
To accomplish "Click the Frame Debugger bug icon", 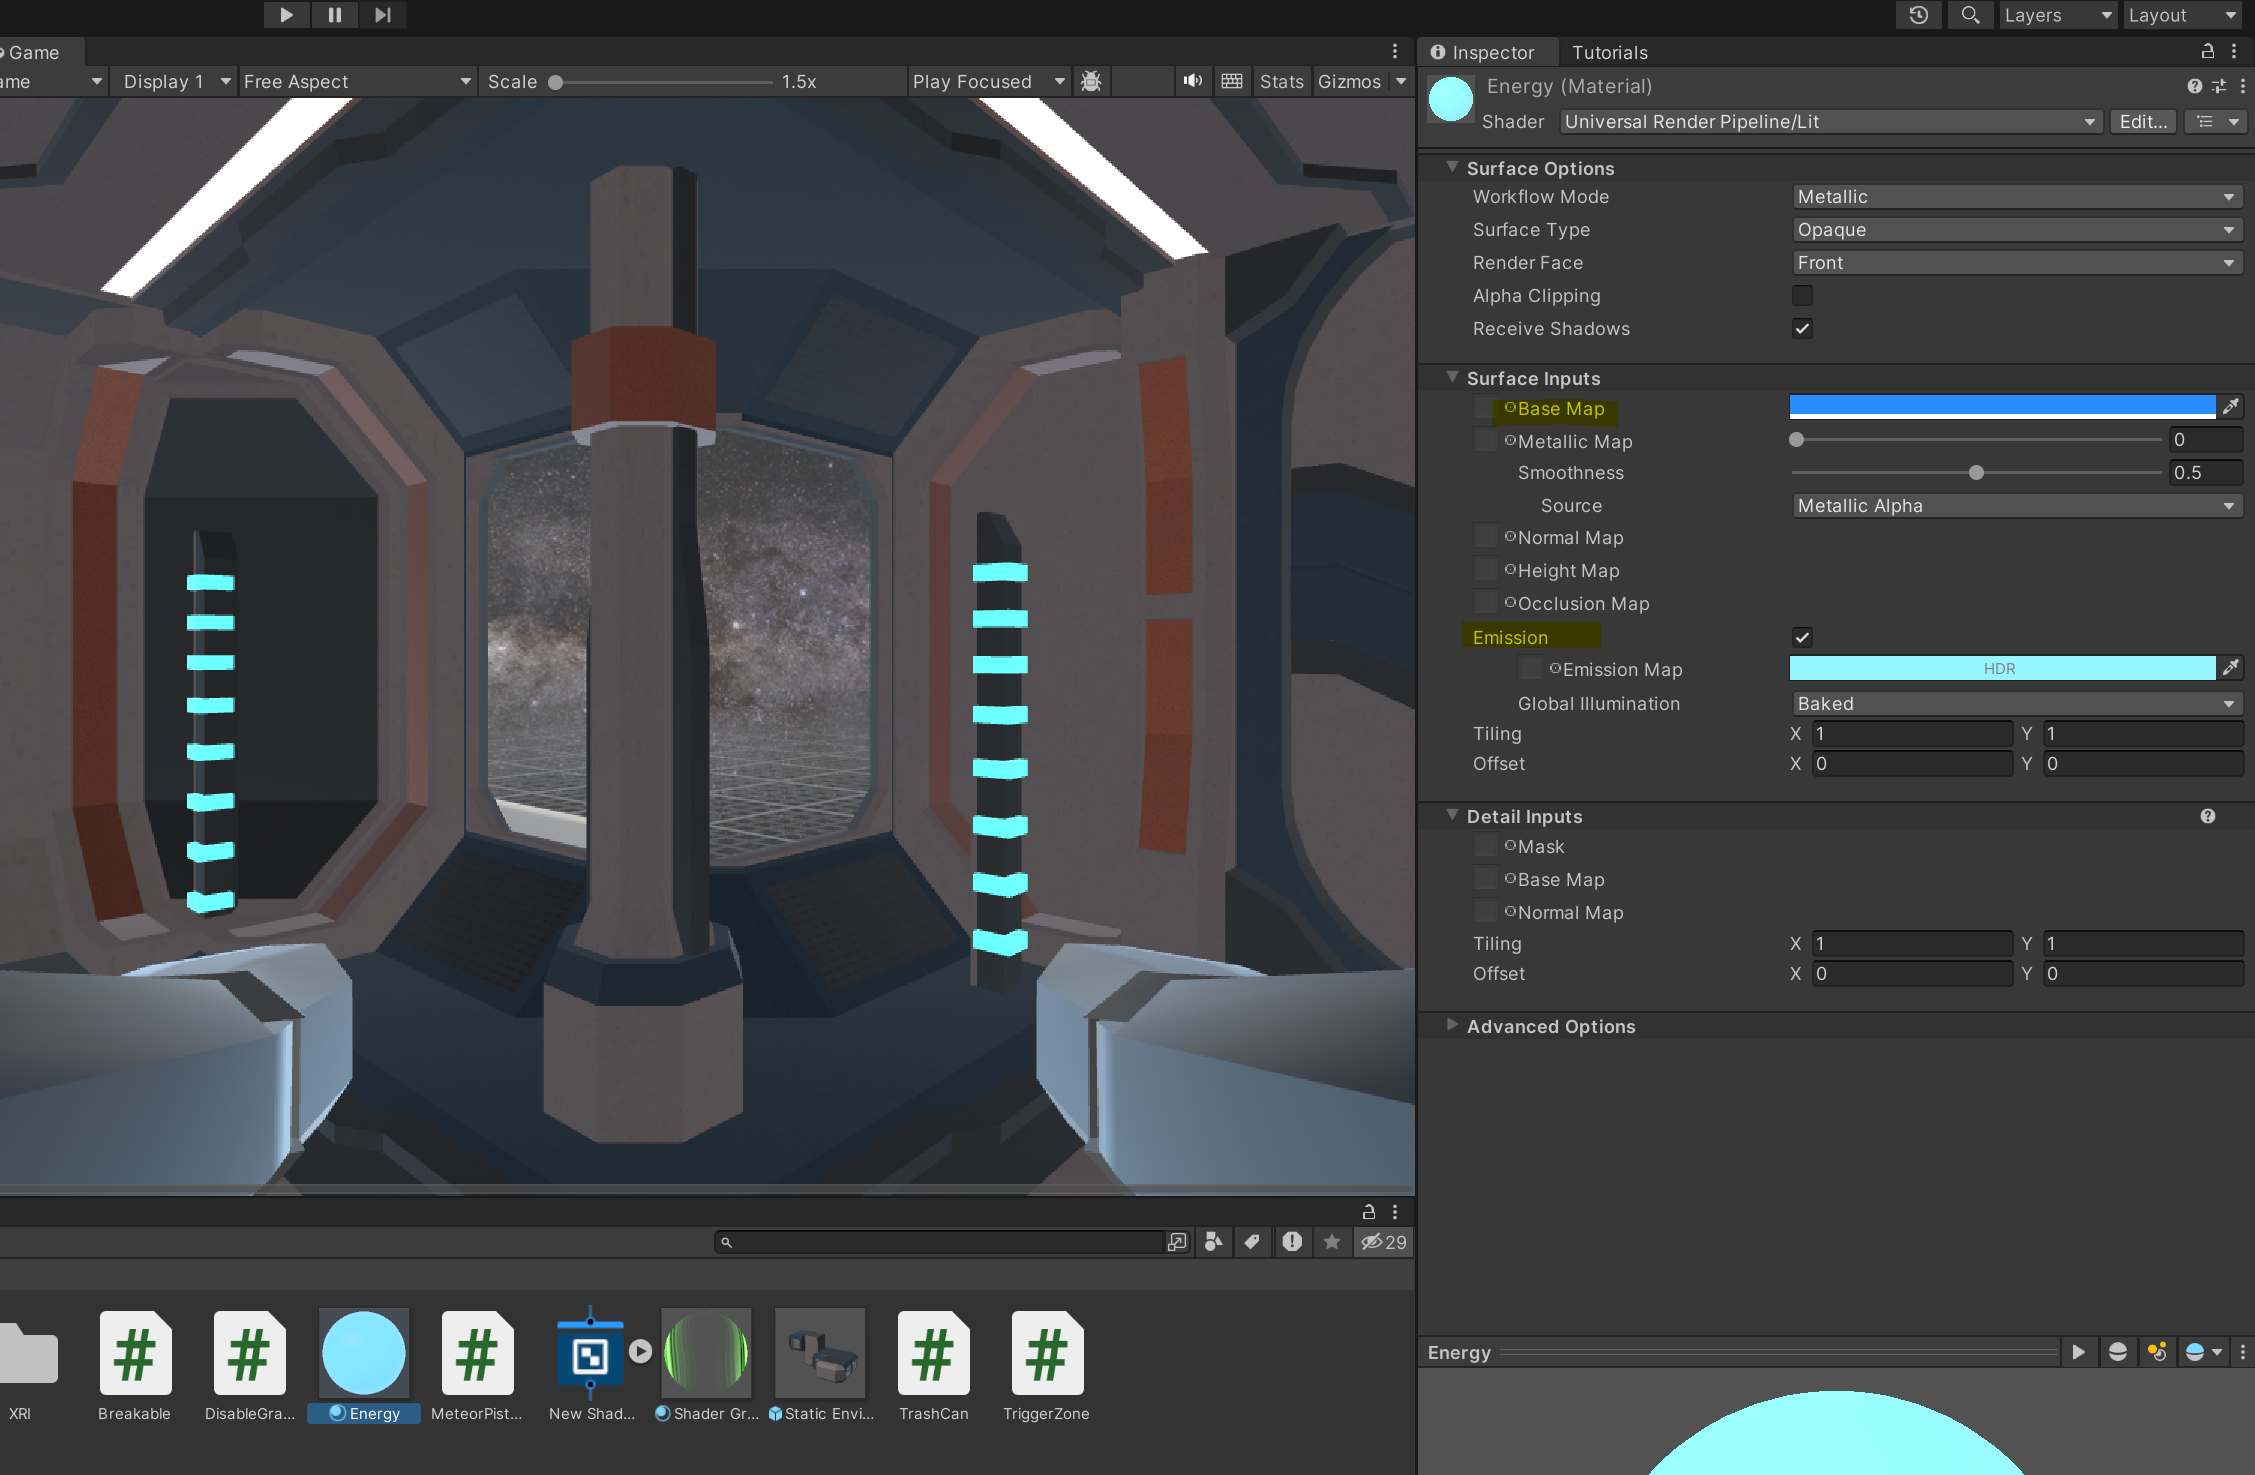I will 1091,81.
